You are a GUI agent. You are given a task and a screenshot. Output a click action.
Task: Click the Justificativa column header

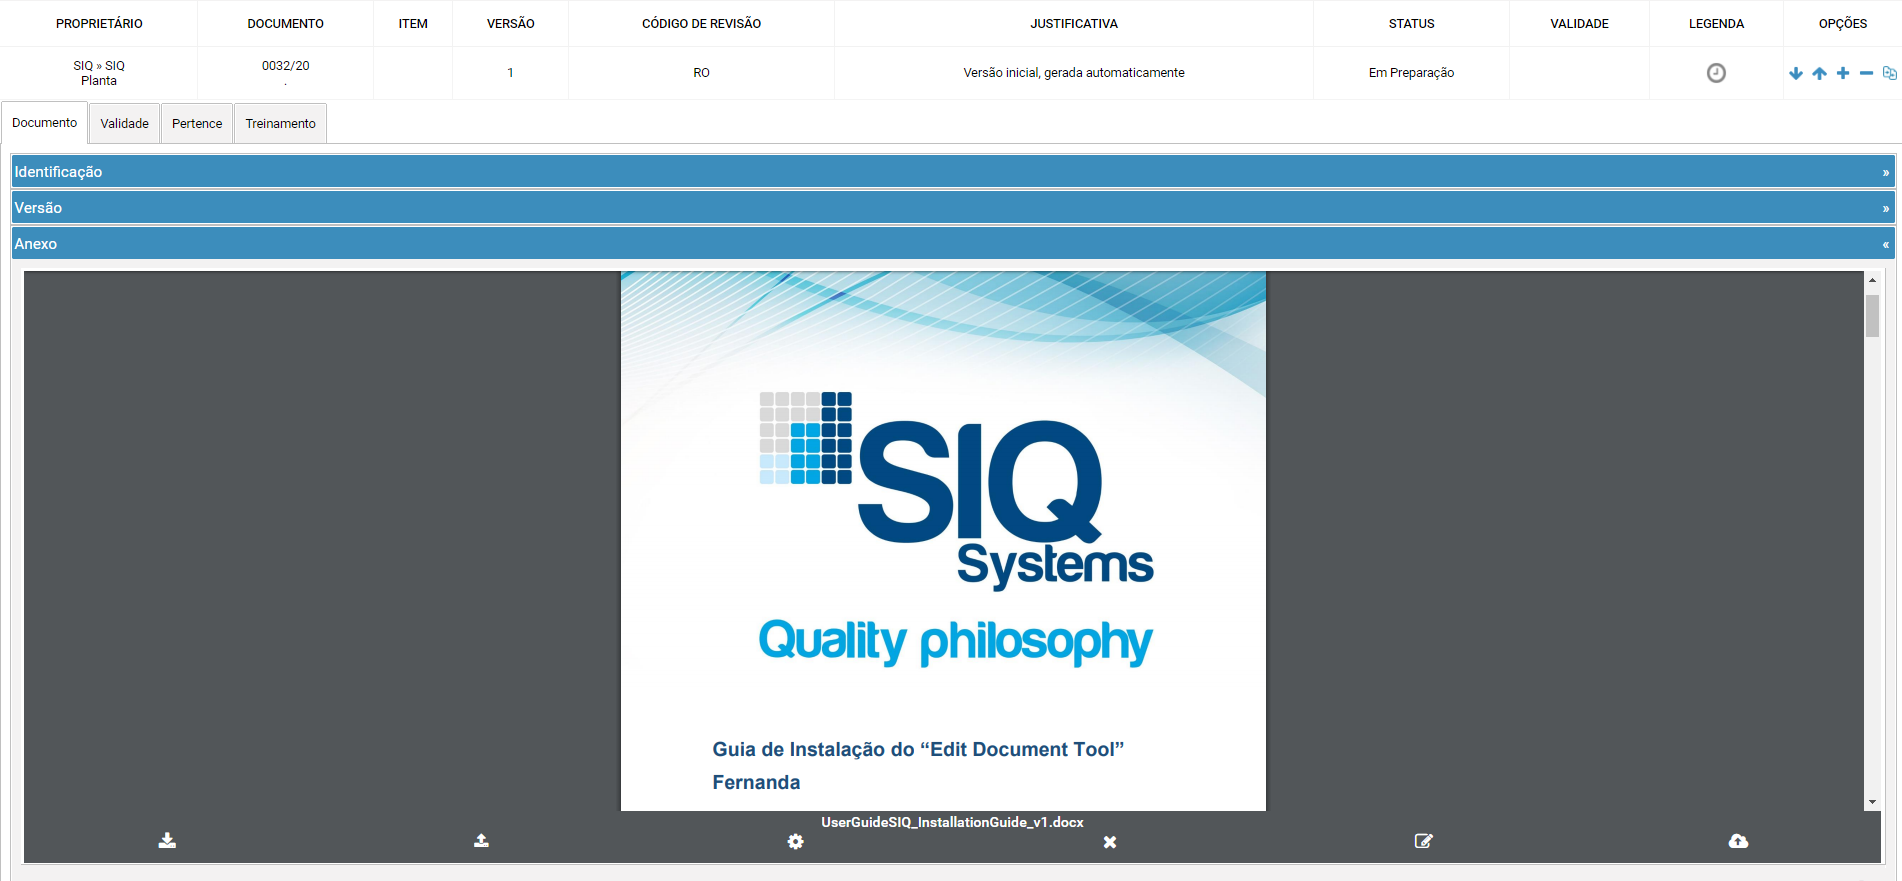1074,24
